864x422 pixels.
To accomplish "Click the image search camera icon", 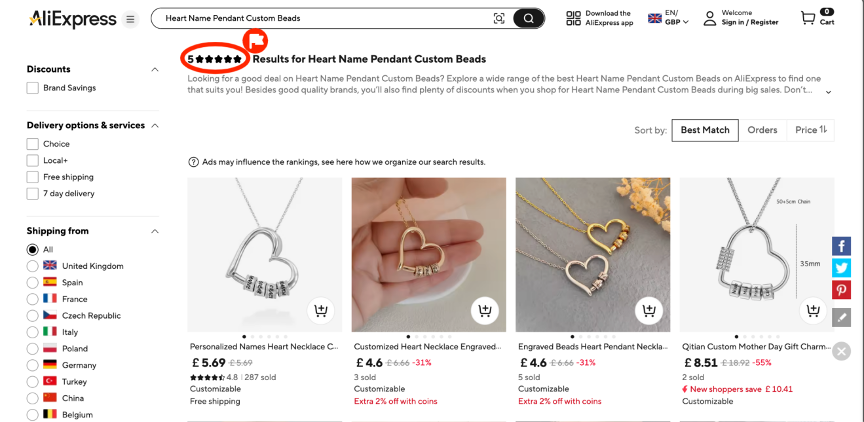I will (499, 18).
